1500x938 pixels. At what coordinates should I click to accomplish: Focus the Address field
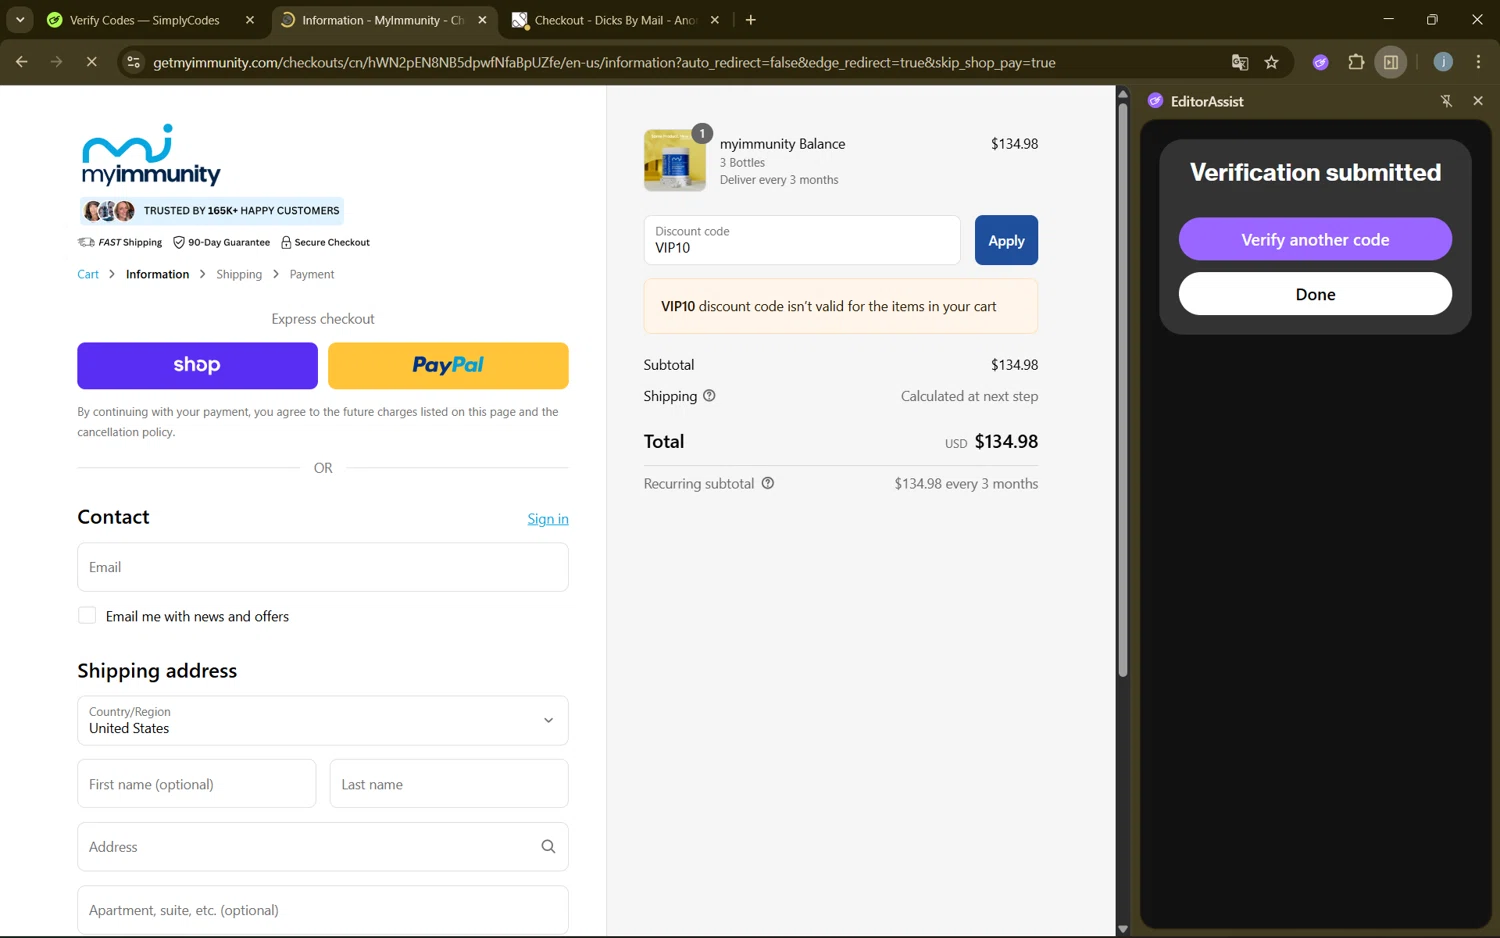point(323,847)
